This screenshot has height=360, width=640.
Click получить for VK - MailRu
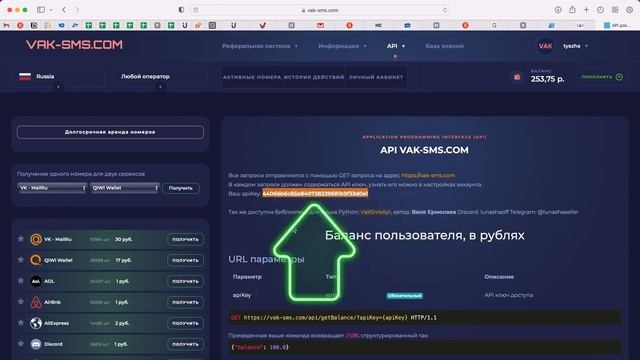click(x=185, y=239)
